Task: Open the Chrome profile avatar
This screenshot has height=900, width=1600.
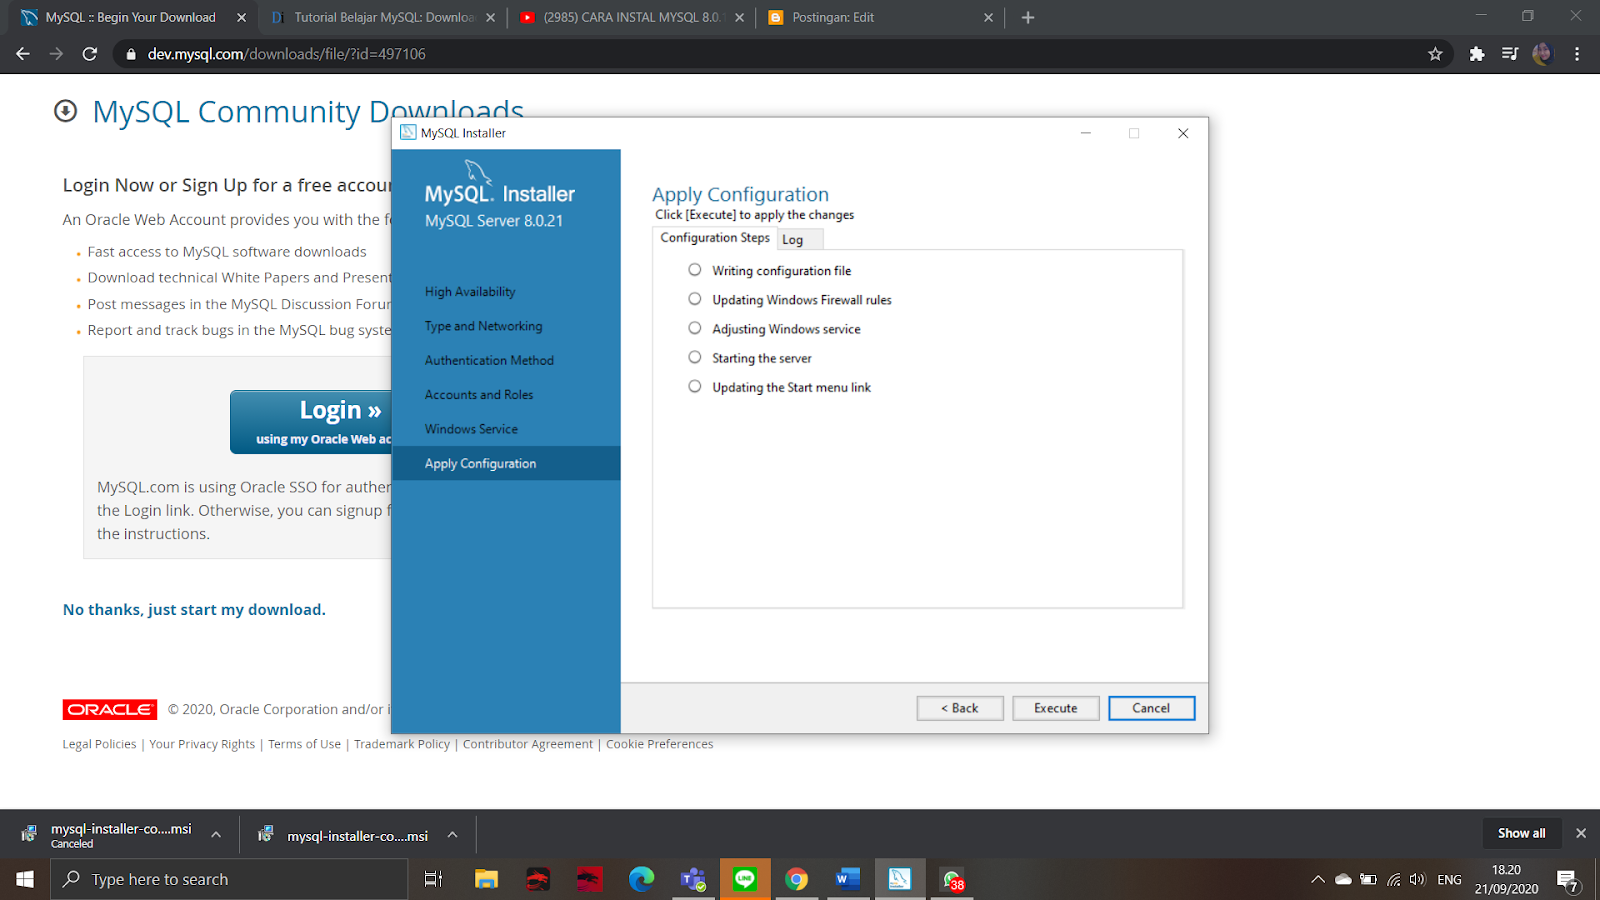Action: pyautogui.click(x=1542, y=54)
